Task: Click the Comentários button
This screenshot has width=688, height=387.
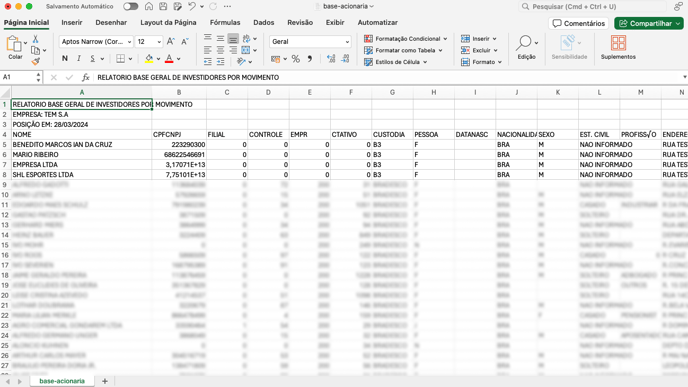Action: pyautogui.click(x=578, y=23)
